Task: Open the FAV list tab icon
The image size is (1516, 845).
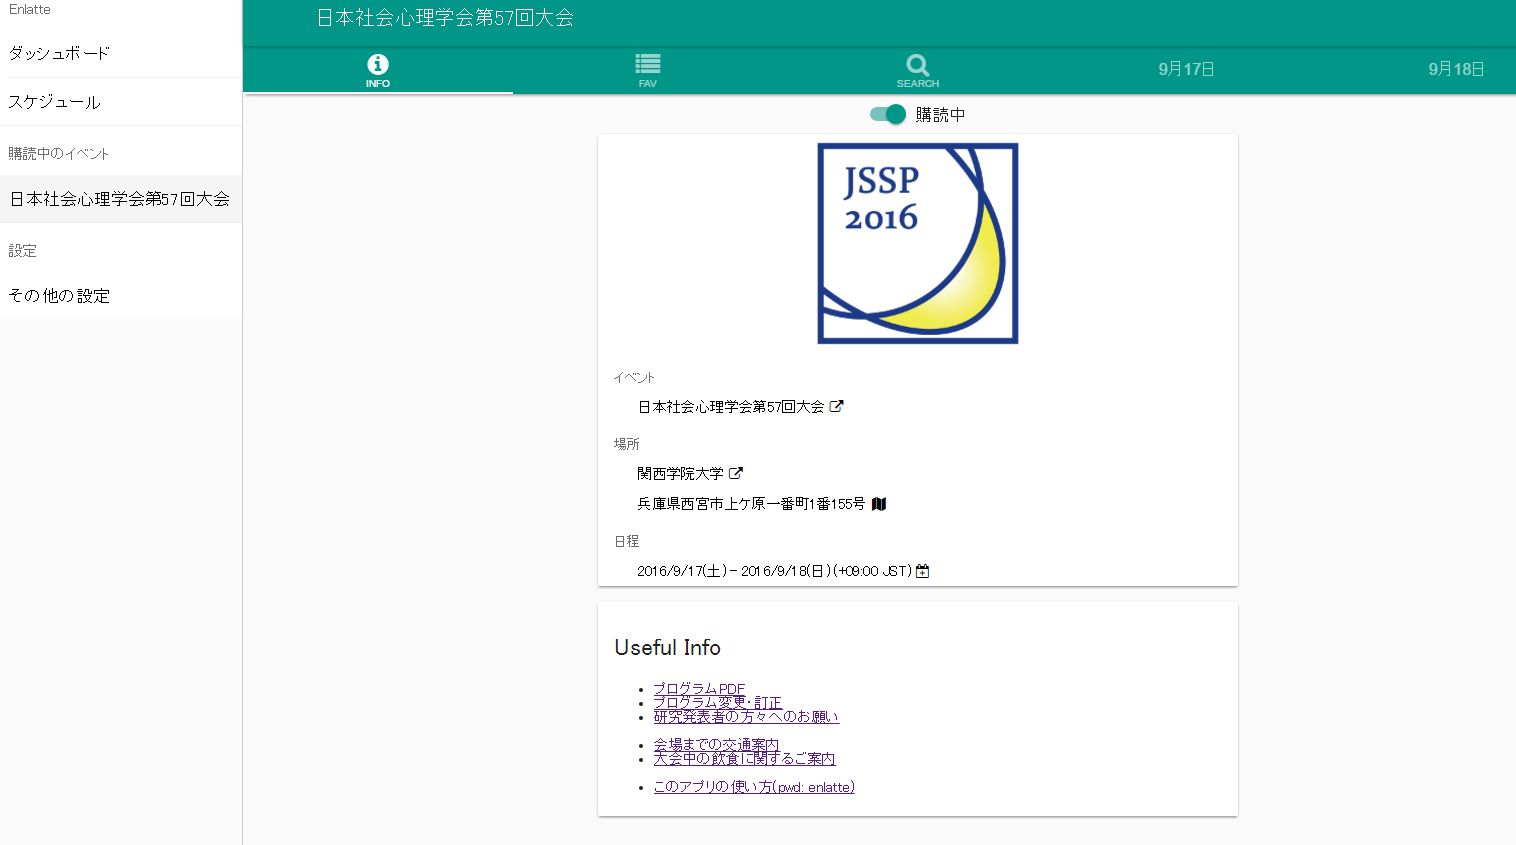Action: point(648,64)
